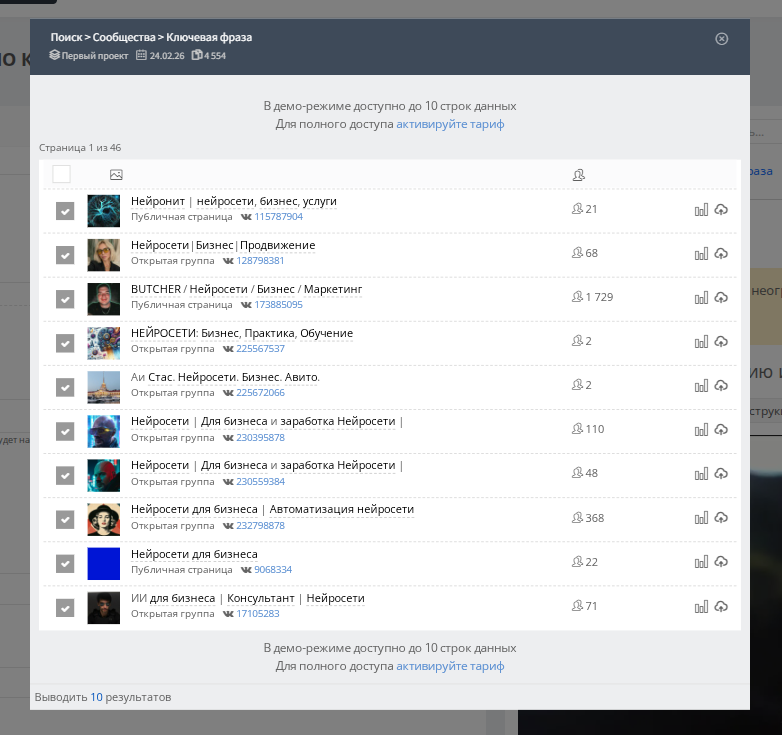Screen dimensions: 782x735
Task: Click the bottom активируйте тариф link
Action: point(450,666)
